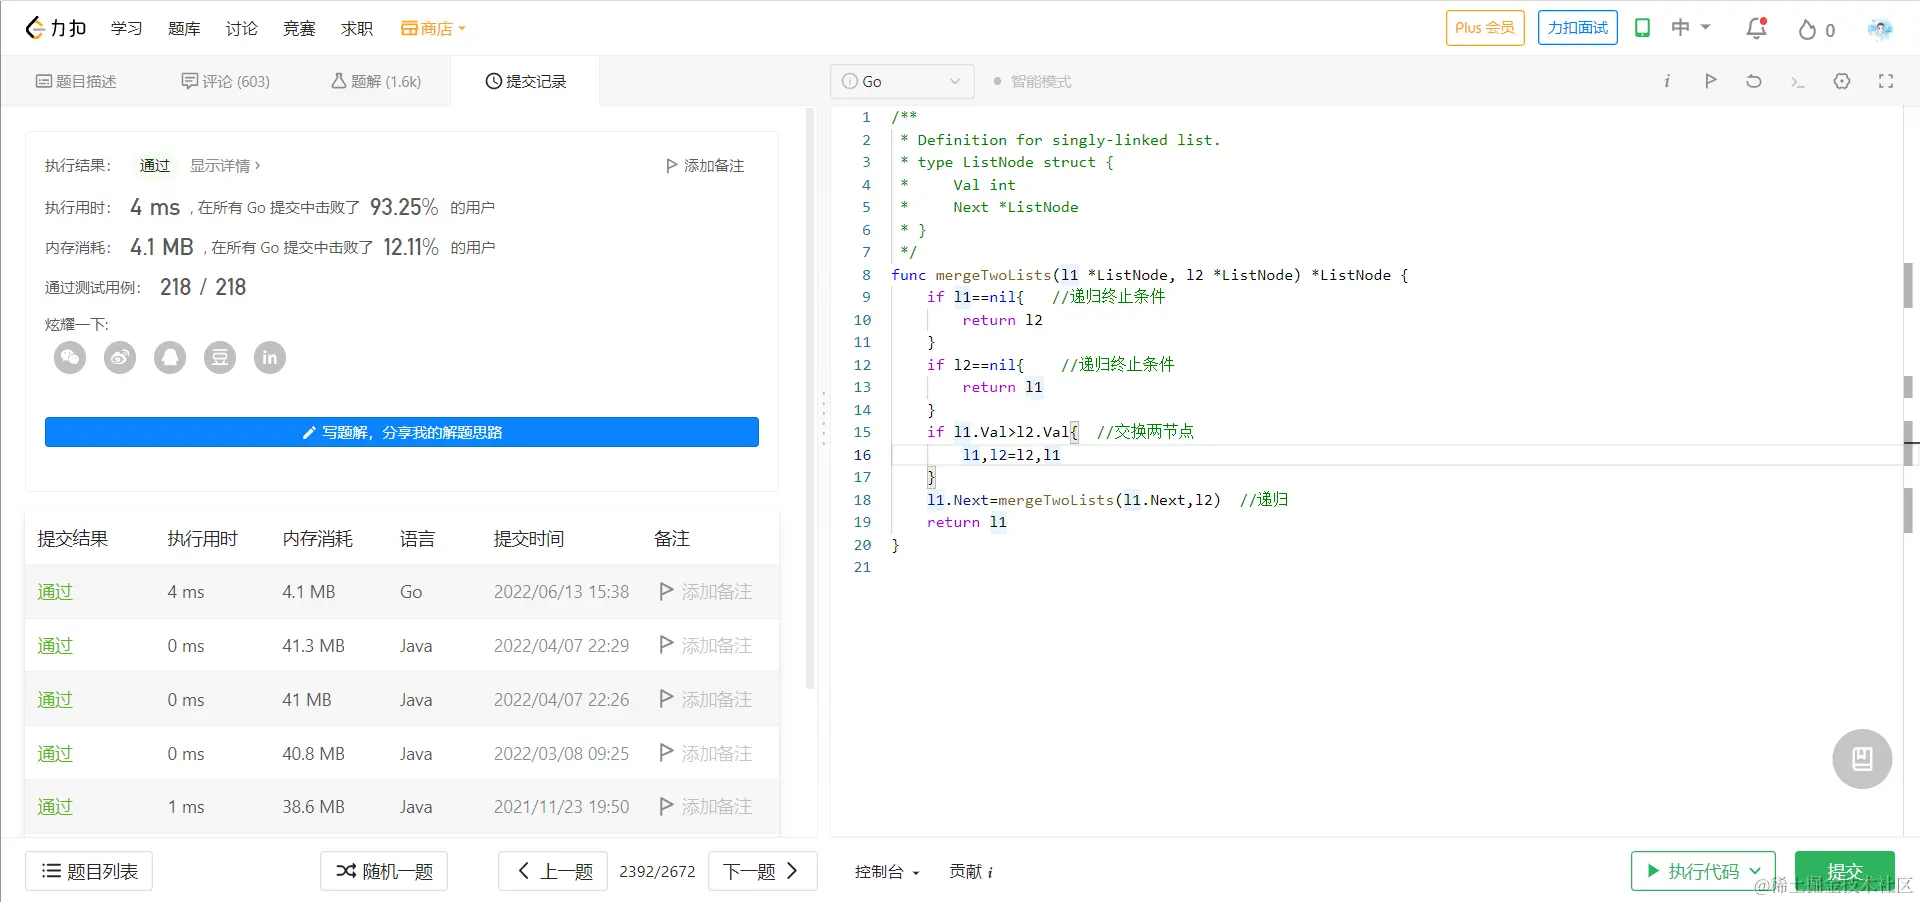Go to next problem 下一题
1920x902 pixels.
[x=763, y=872]
